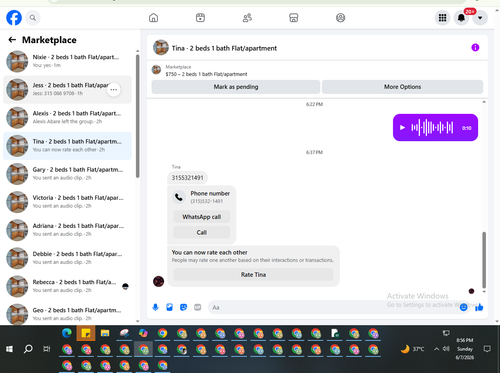Open the Rebecca conversation

click(67, 286)
